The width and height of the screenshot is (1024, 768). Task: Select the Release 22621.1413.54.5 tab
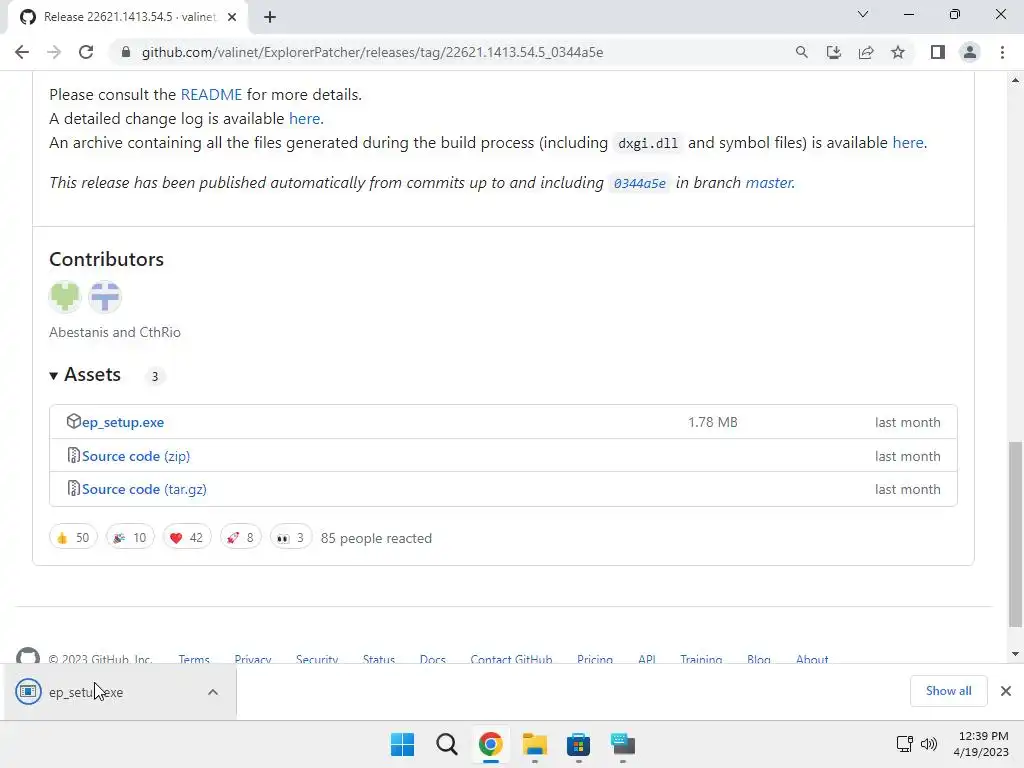tap(128, 17)
